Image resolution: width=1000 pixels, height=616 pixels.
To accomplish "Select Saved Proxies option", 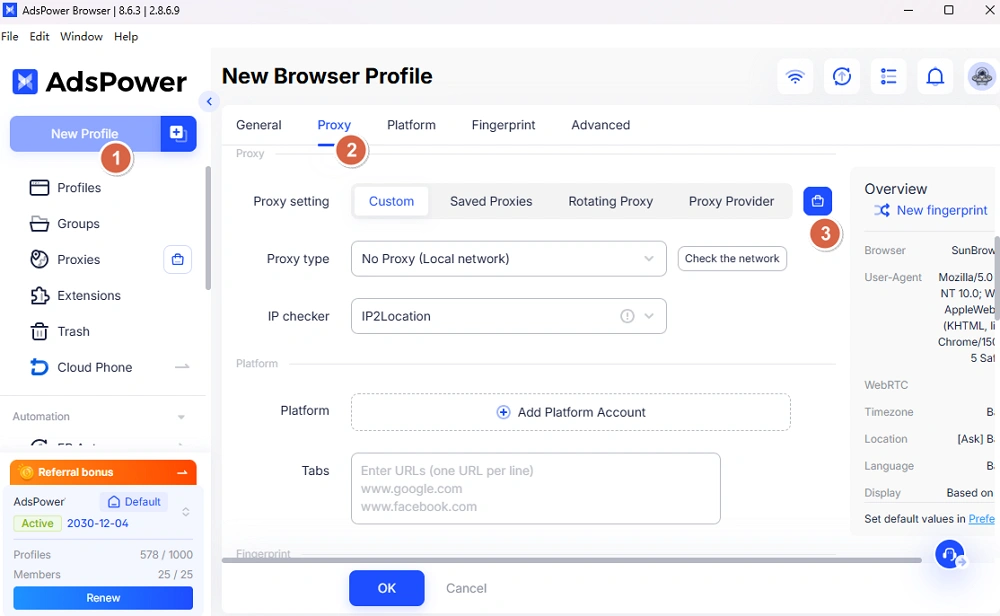I will coord(491,202).
